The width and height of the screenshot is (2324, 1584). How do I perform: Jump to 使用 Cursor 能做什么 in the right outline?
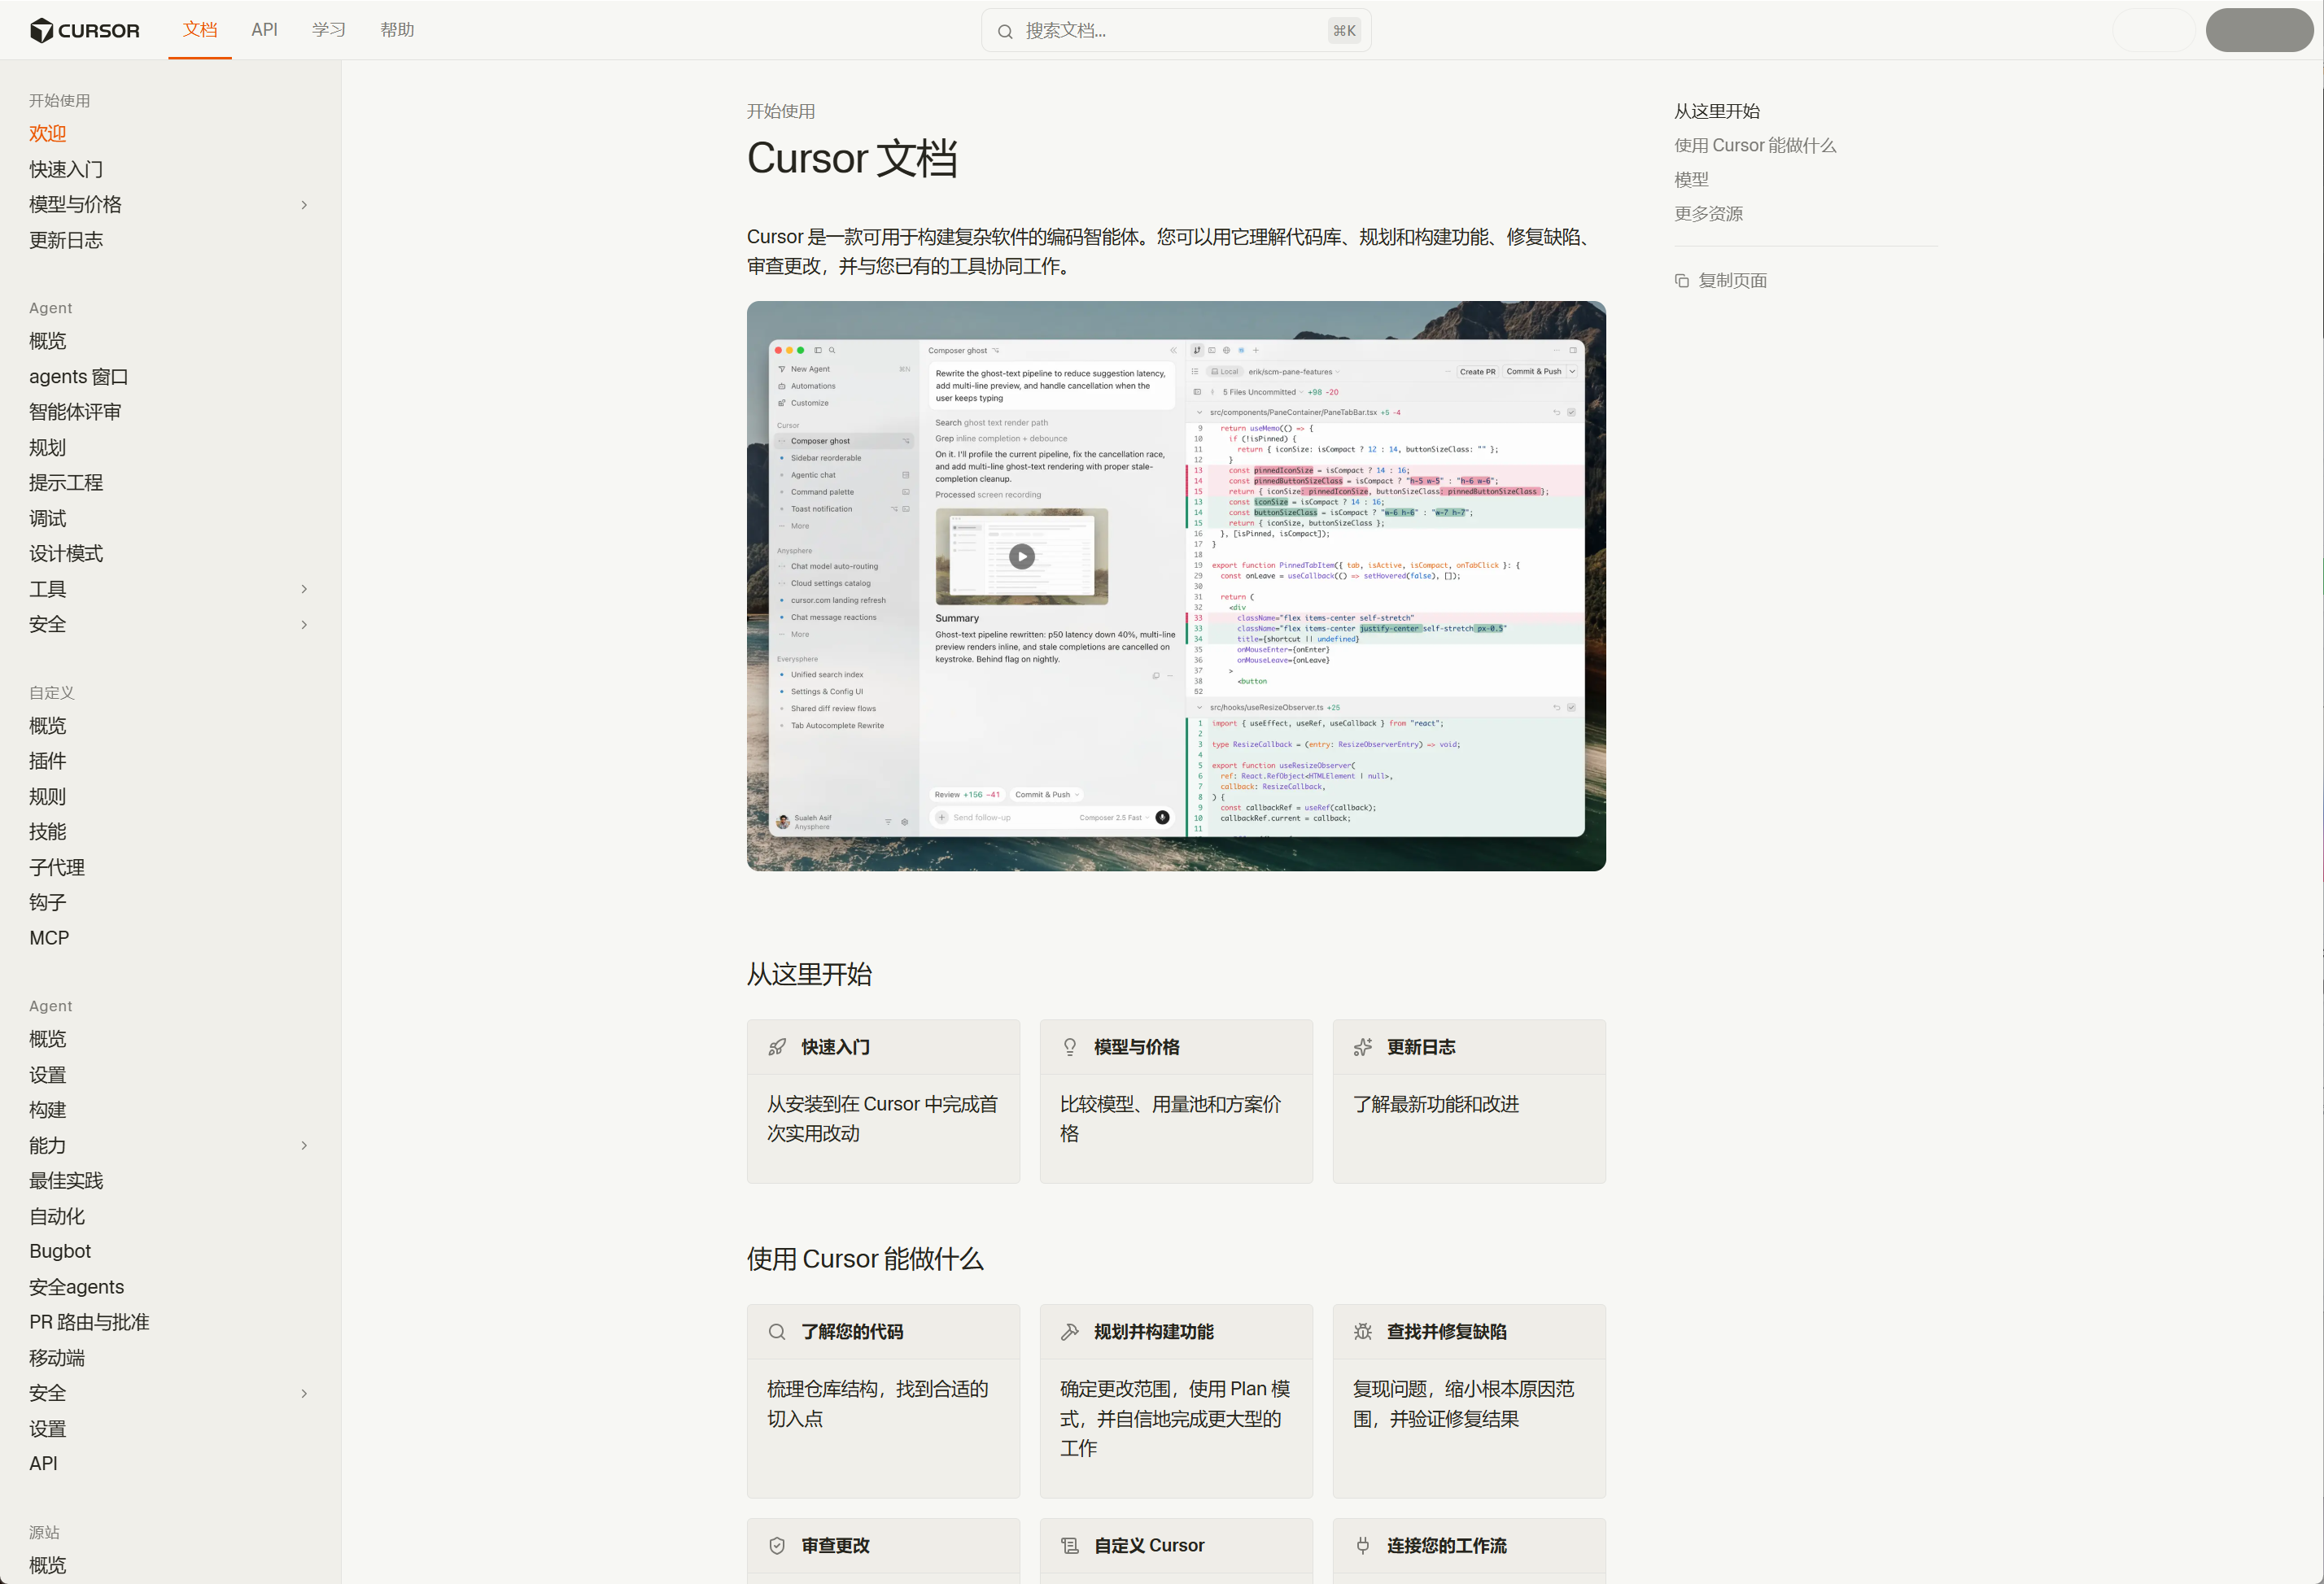click(x=1755, y=146)
